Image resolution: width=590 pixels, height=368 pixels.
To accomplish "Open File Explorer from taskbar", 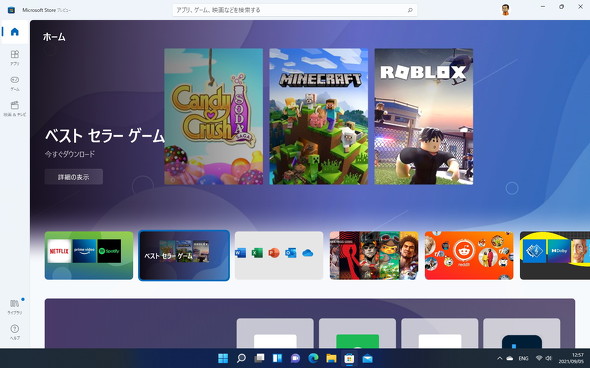I will (x=331, y=358).
